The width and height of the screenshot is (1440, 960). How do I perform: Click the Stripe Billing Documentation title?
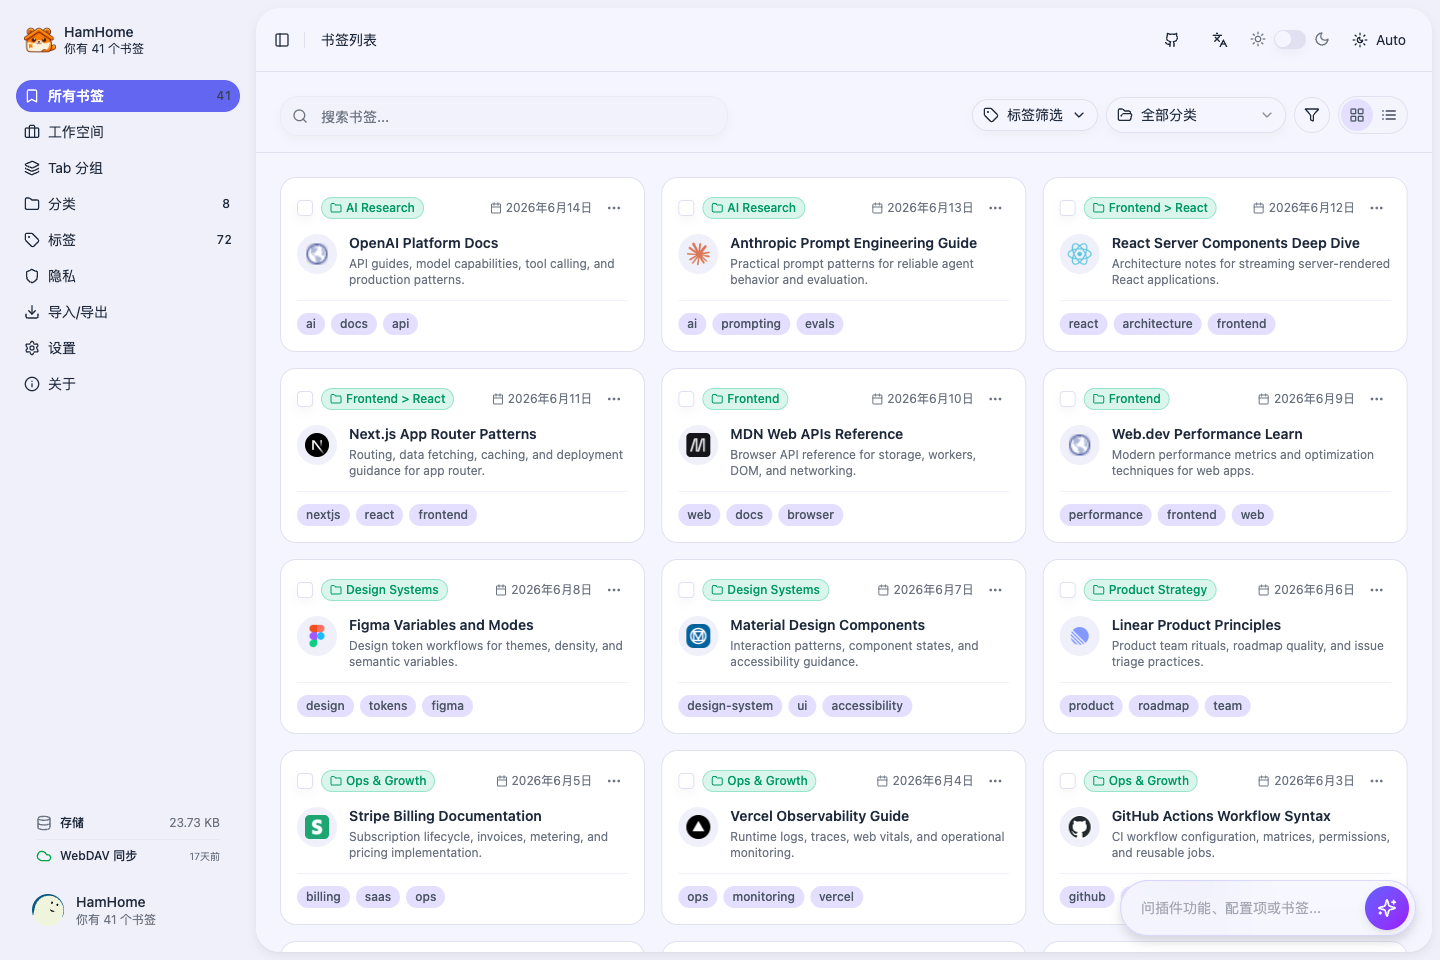(x=445, y=816)
